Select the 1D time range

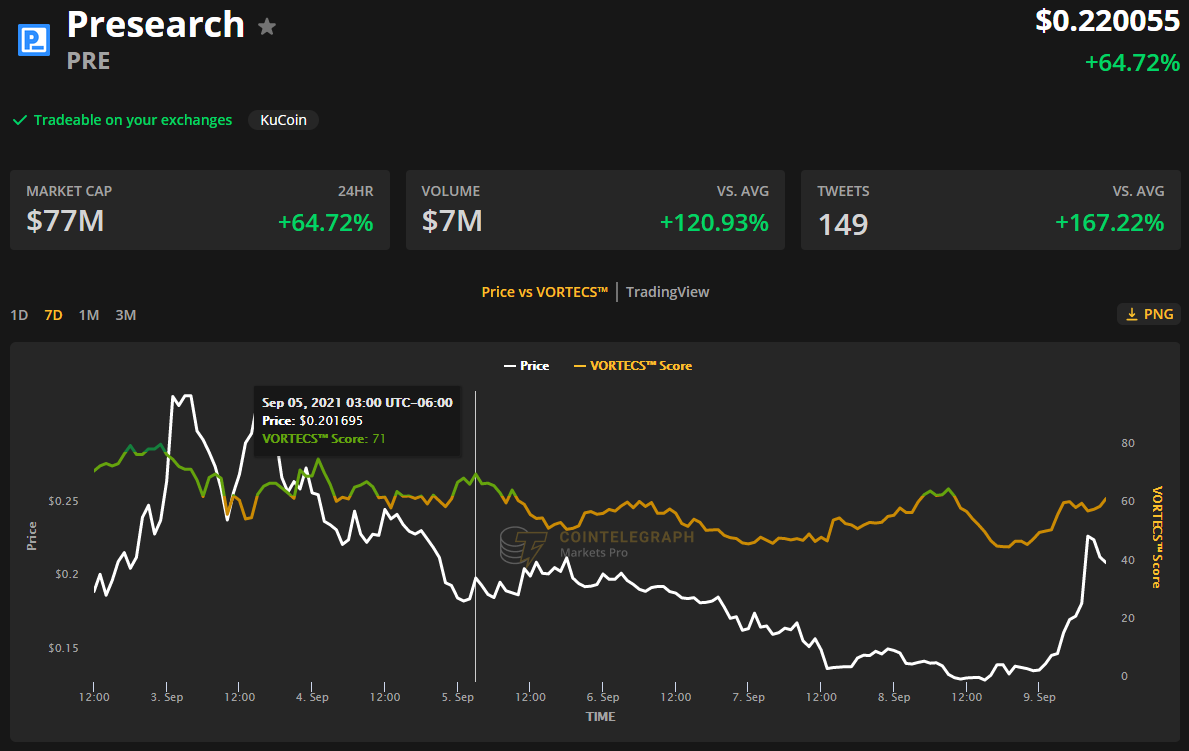tap(19, 315)
